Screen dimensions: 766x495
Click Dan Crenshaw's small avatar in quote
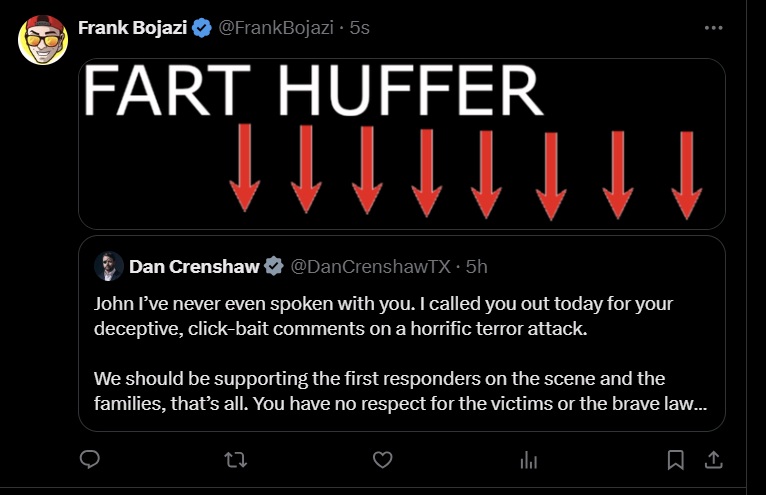[x=108, y=266]
